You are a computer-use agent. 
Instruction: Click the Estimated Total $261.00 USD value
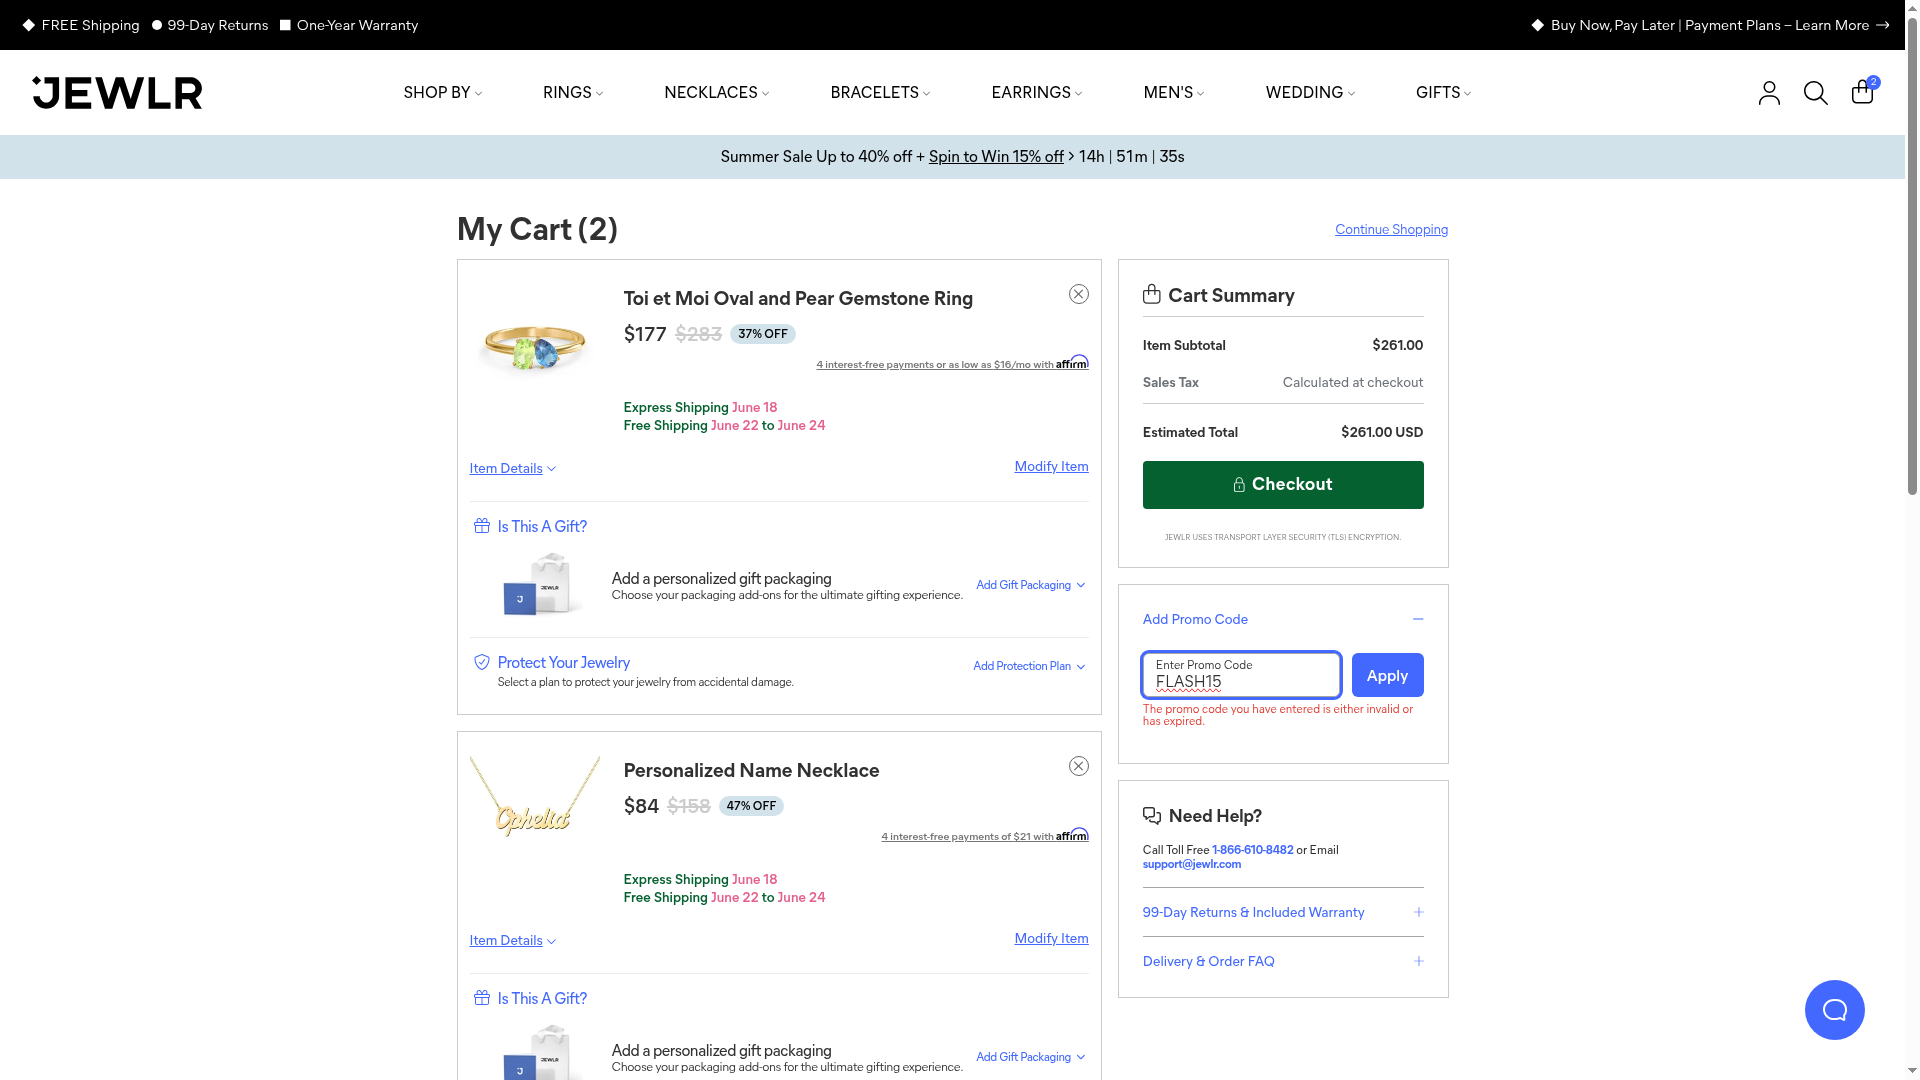coord(1382,432)
